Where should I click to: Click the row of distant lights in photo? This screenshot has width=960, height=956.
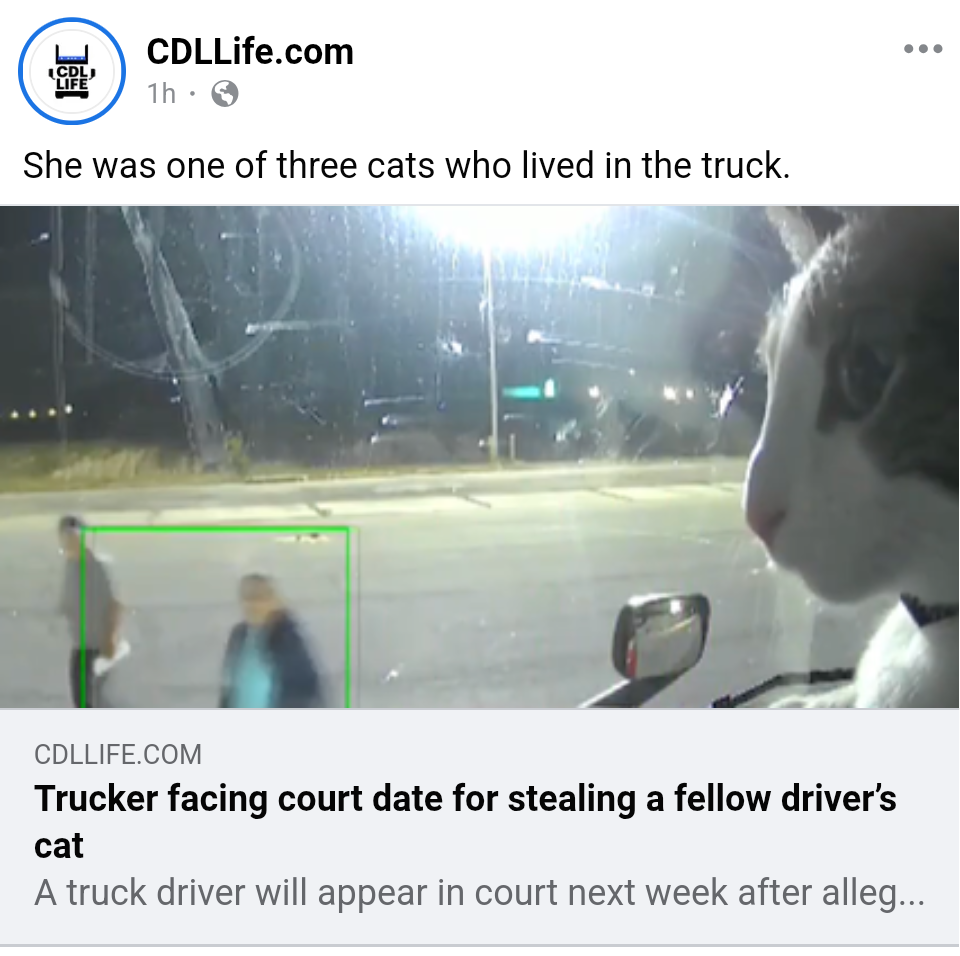point(42,412)
